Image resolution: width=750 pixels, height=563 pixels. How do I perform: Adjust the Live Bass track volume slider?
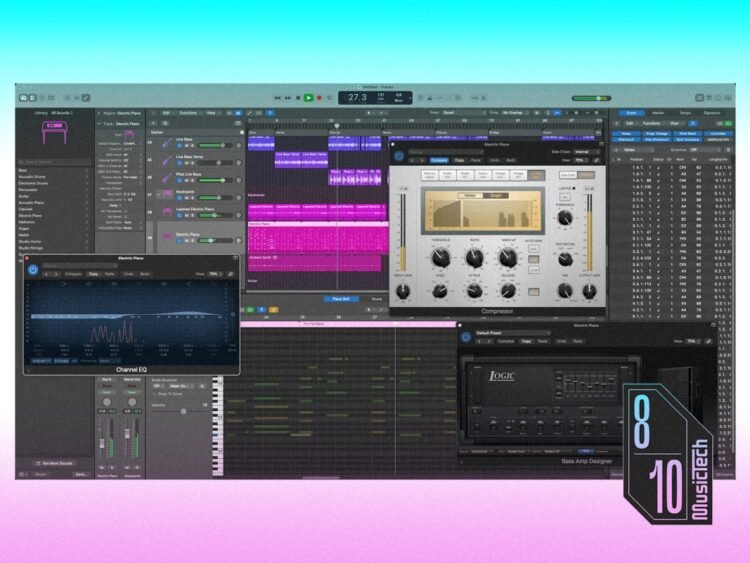click(215, 145)
